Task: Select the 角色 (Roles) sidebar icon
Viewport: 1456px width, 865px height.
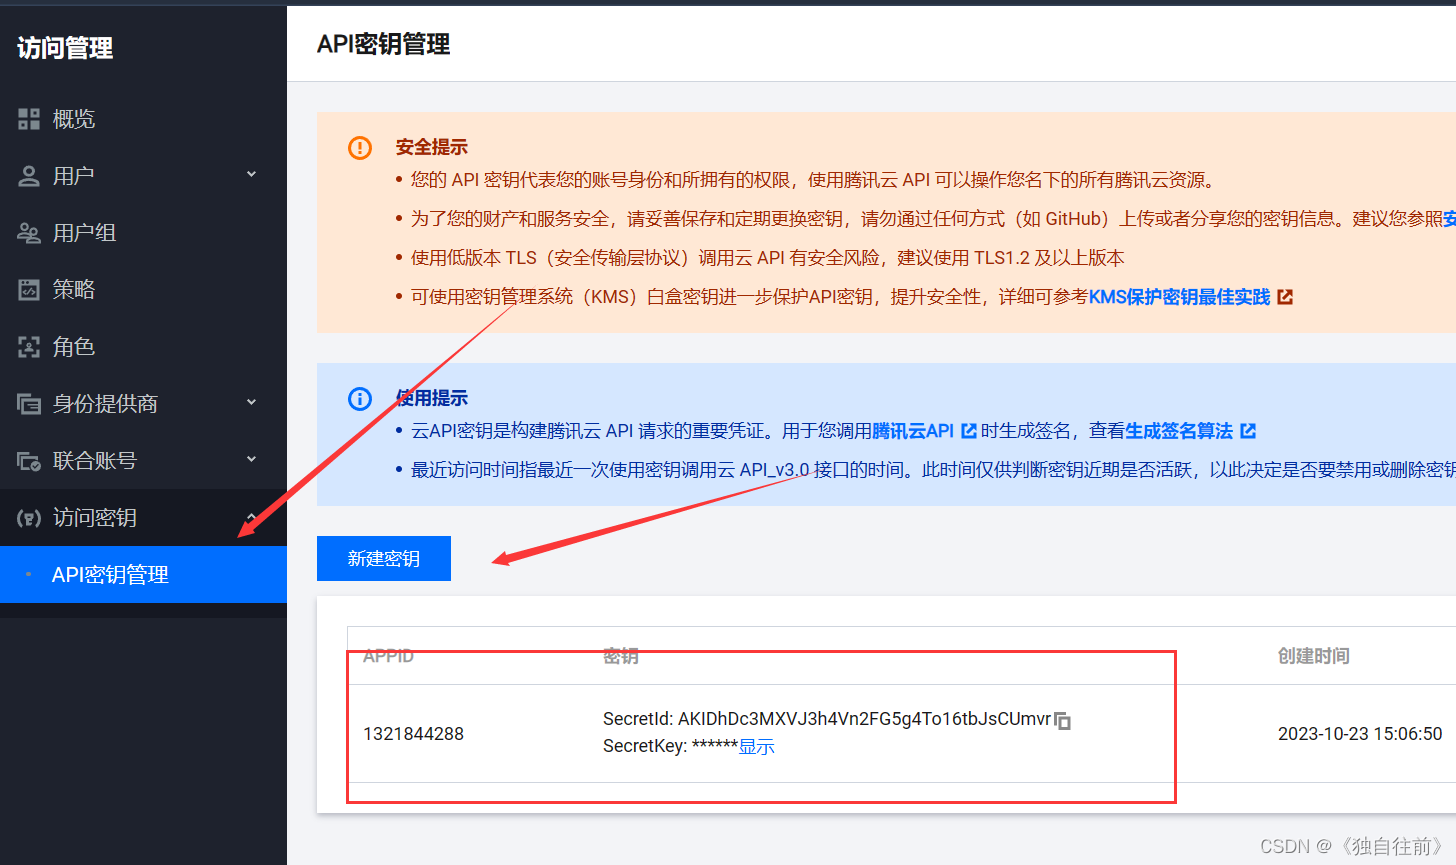Action: click(x=28, y=346)
